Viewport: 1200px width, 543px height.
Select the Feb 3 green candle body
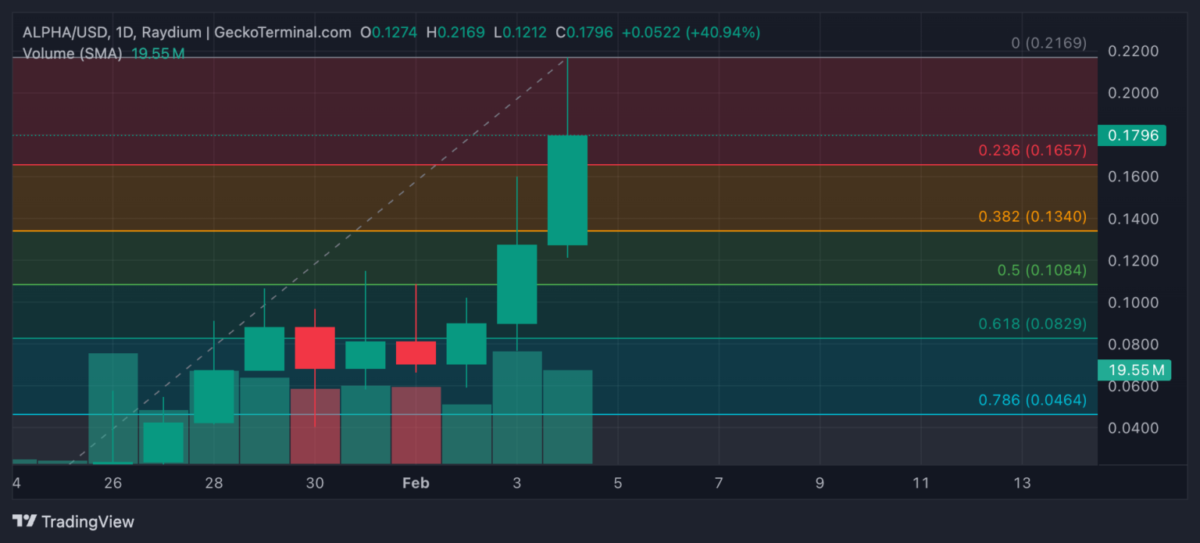[517, 284]
